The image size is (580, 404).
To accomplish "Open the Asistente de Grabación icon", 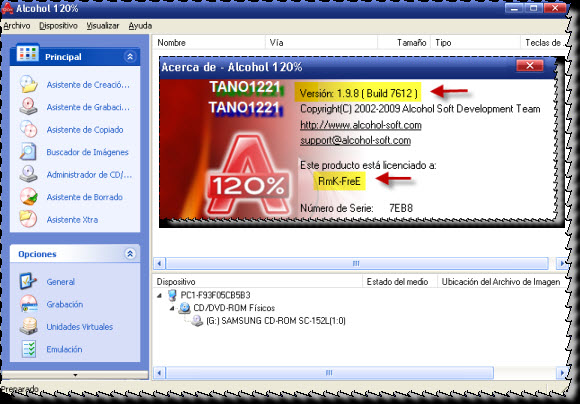I will 29,107.
